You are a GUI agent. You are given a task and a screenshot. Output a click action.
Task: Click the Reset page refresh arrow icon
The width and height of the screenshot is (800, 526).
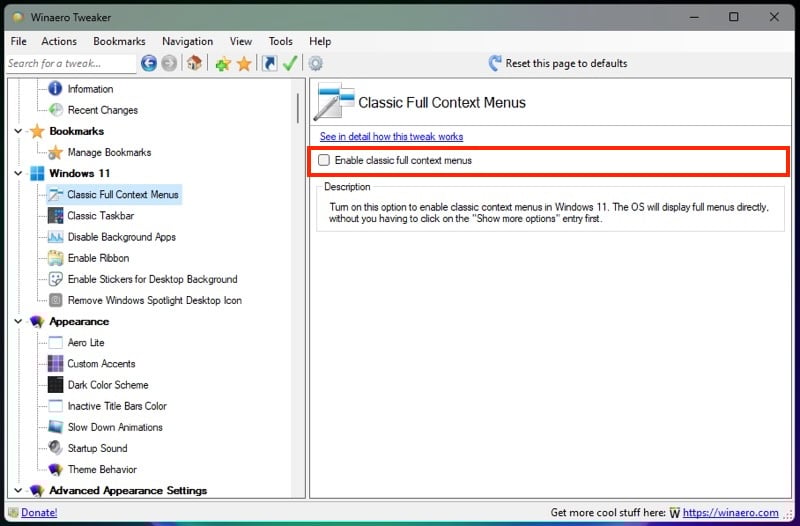[x=494, y=63]
